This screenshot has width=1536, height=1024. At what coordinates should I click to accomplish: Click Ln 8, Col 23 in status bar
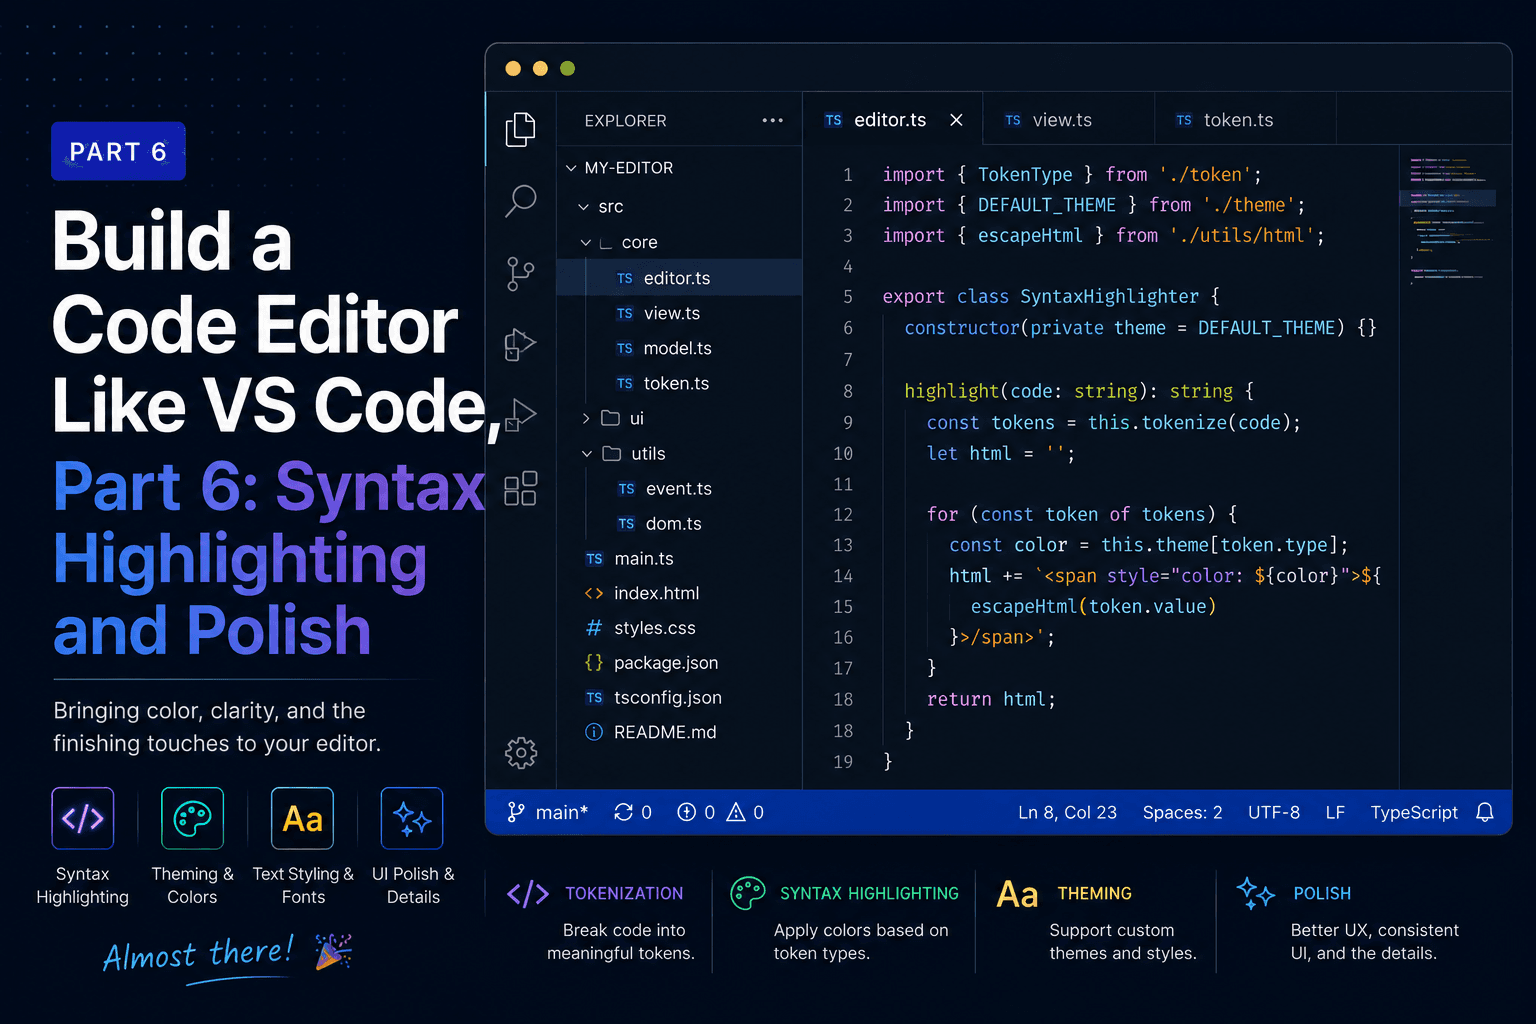(1067, 812)
